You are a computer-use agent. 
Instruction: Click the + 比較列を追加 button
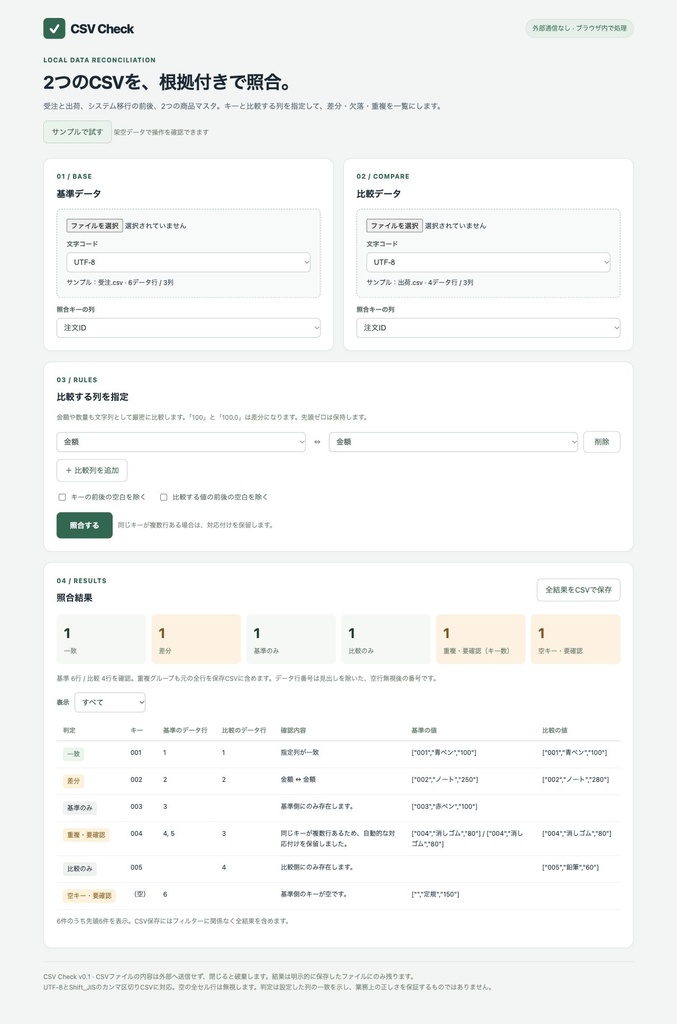92,470
